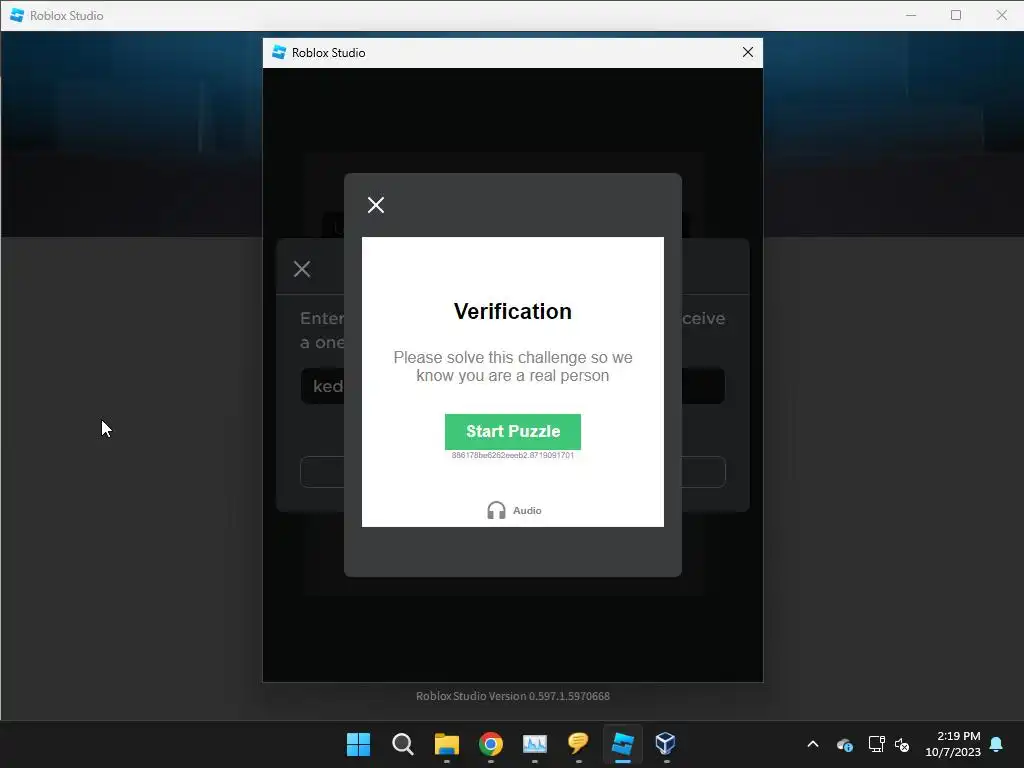Open the notifications bell icon
The height and width of the screenshot is (768, 1024).
tap(996, 744)
